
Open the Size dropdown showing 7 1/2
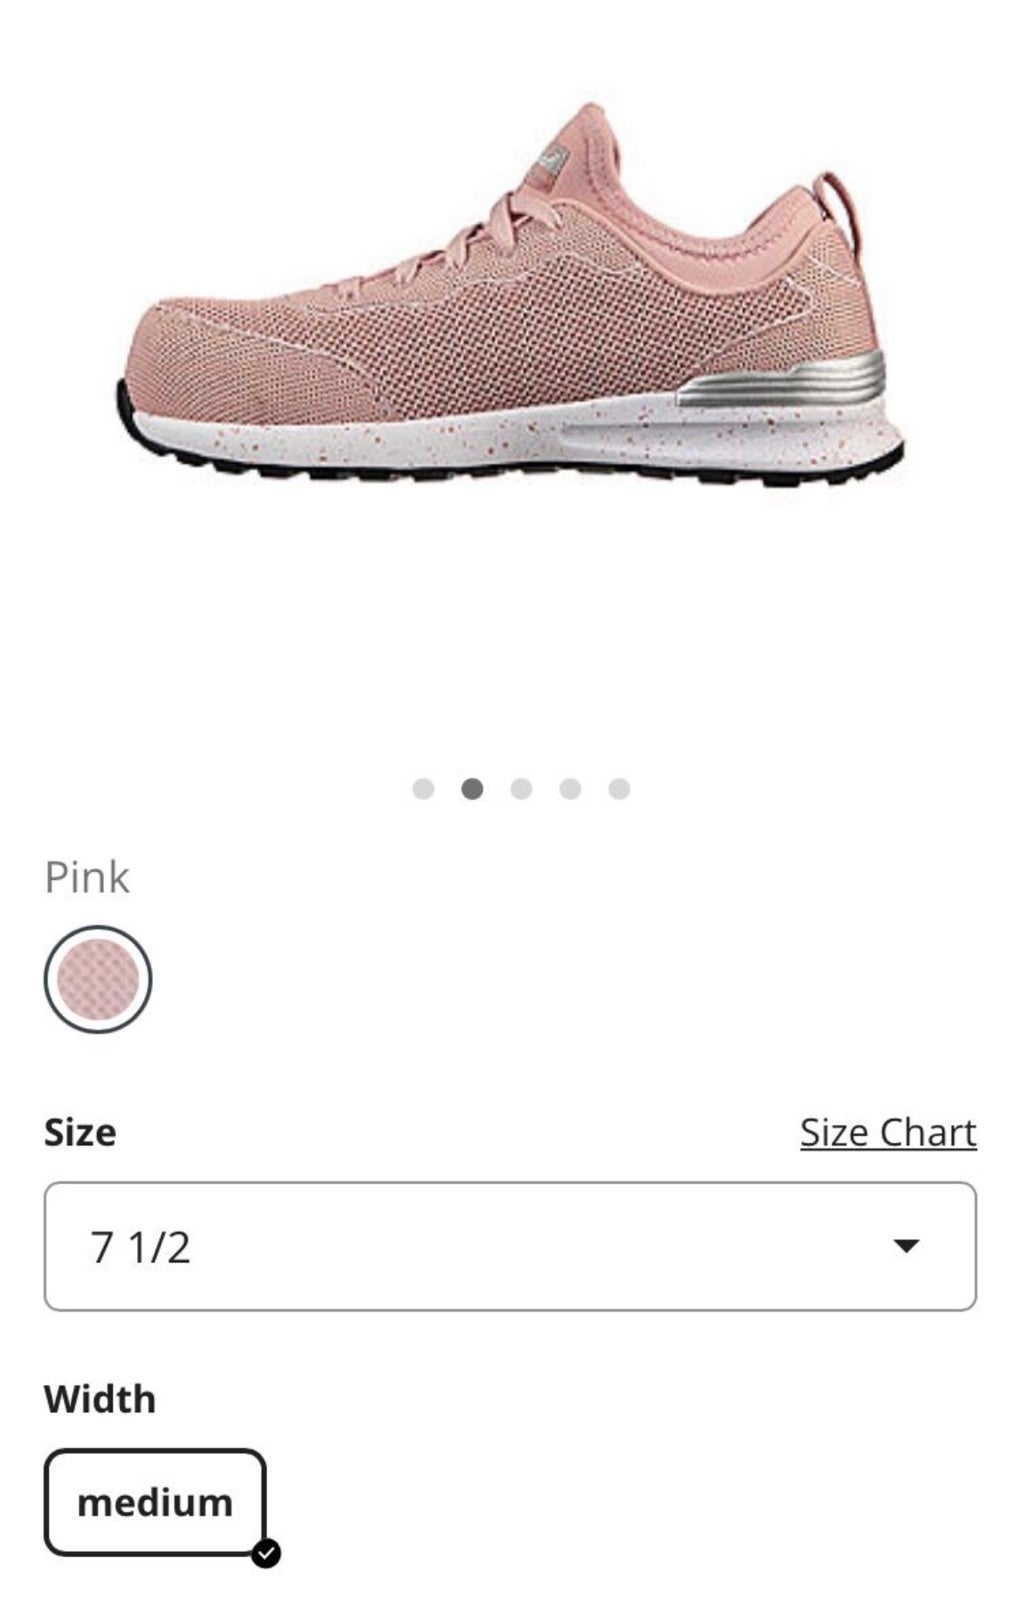[x=510, y=1246]
